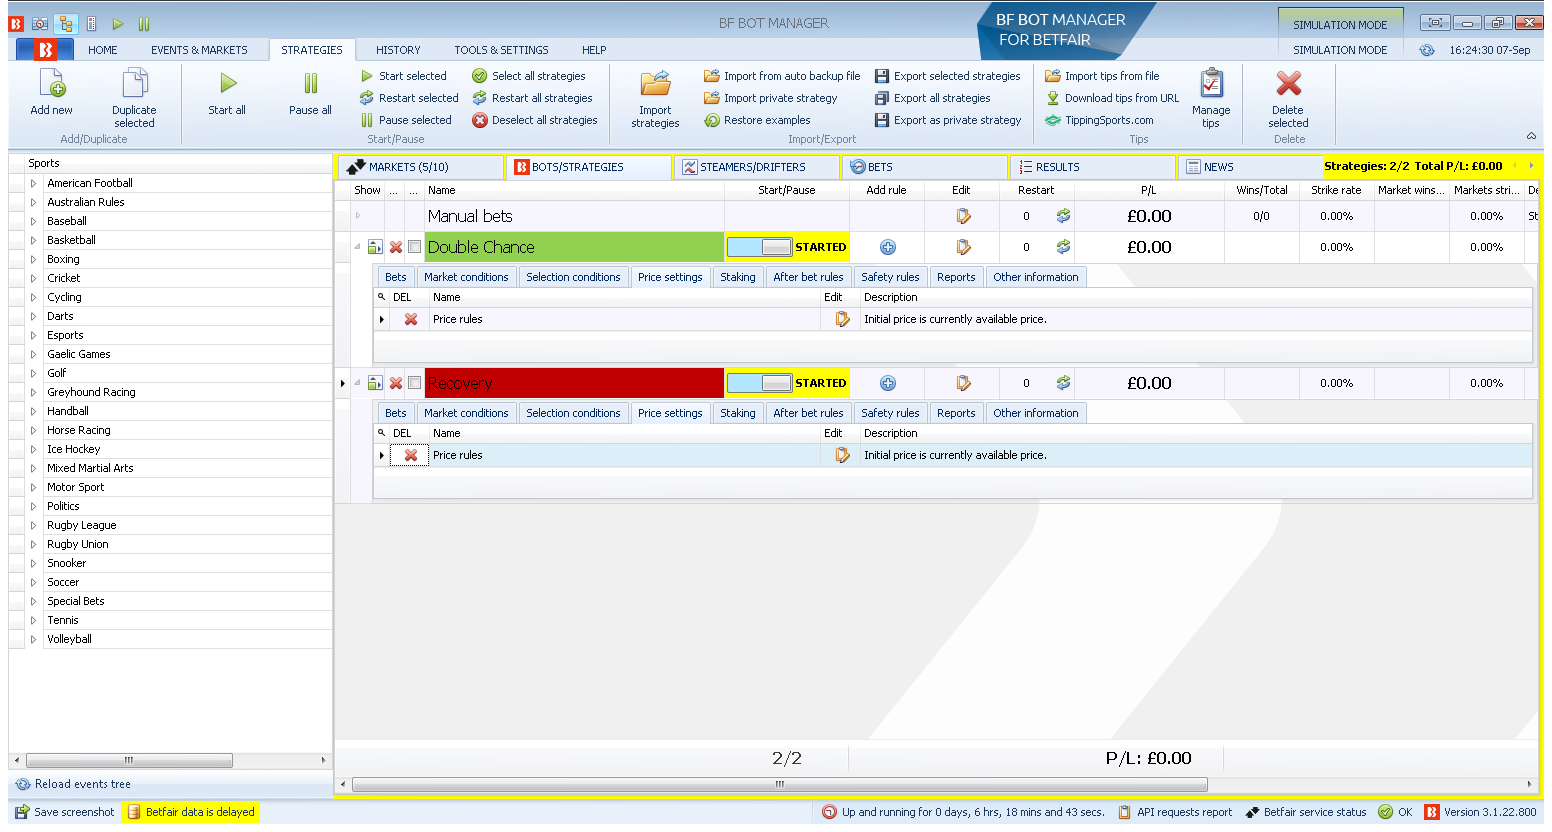Click the SIMULATION MODE button

click(1340, 25)
